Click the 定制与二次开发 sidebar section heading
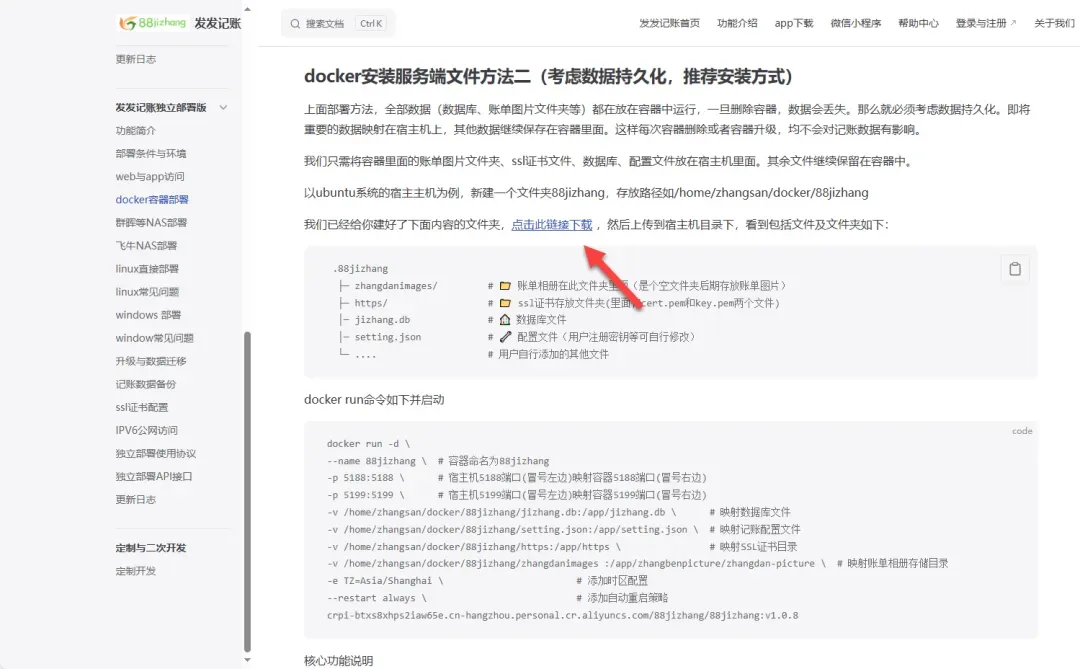Viewport: 1080px width, 669px height. [x=151, y=548]
